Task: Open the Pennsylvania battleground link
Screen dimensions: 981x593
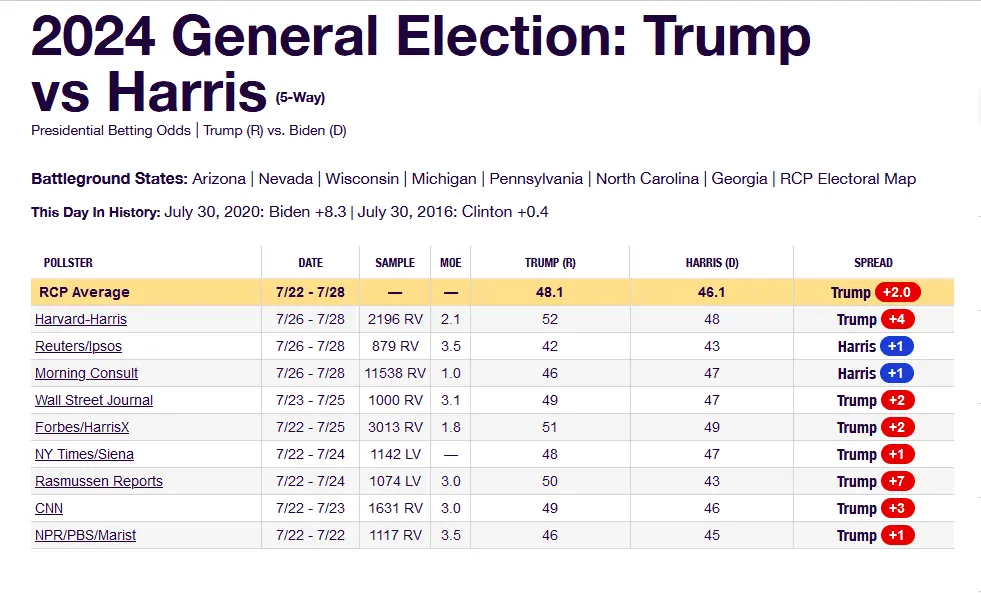Action: pyautogui.click(x=536, y=179)
